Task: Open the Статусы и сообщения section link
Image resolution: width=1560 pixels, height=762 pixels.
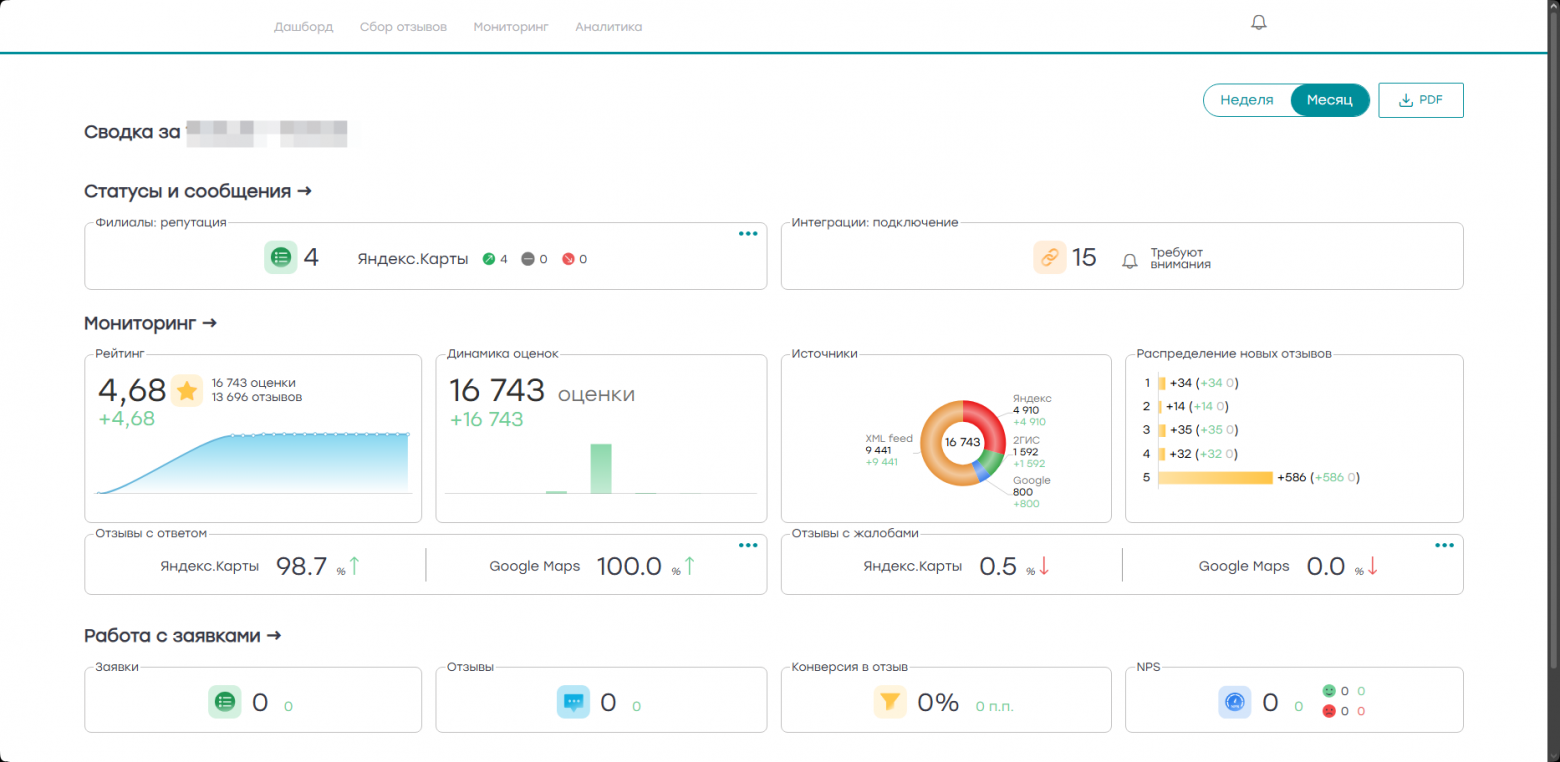Action: pos(198,191)
